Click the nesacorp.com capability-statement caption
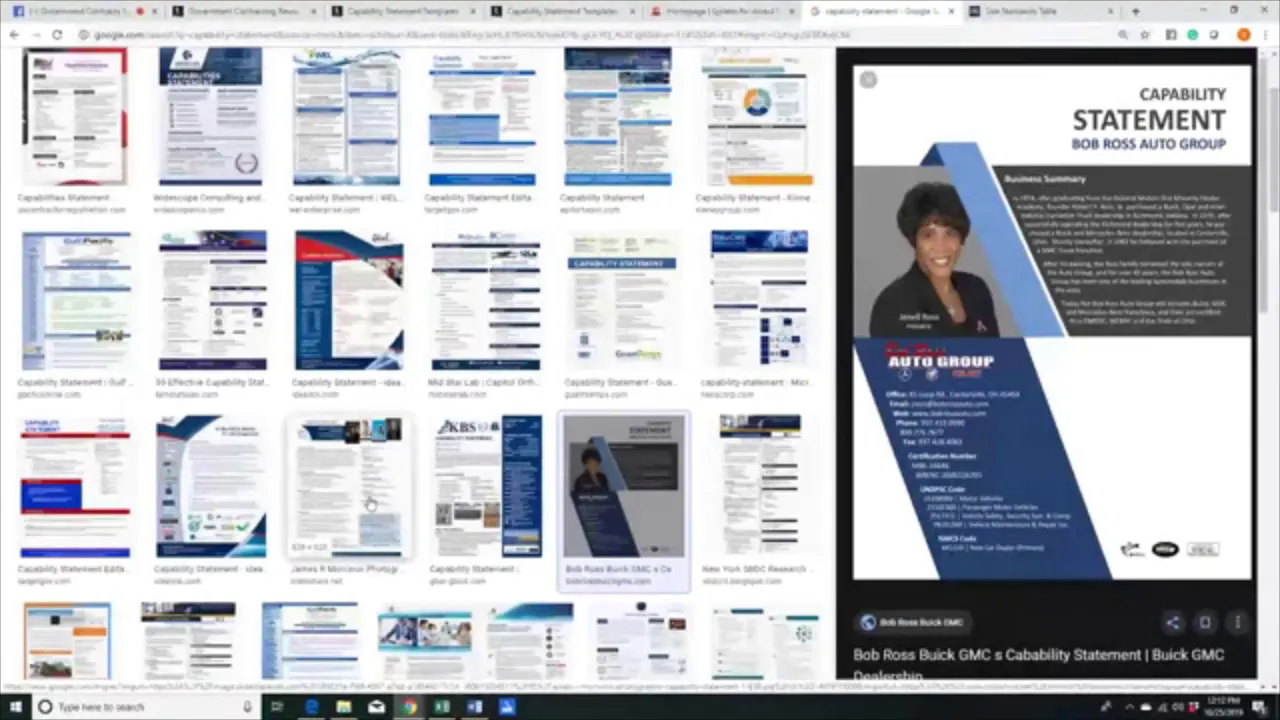 (754, 383)
